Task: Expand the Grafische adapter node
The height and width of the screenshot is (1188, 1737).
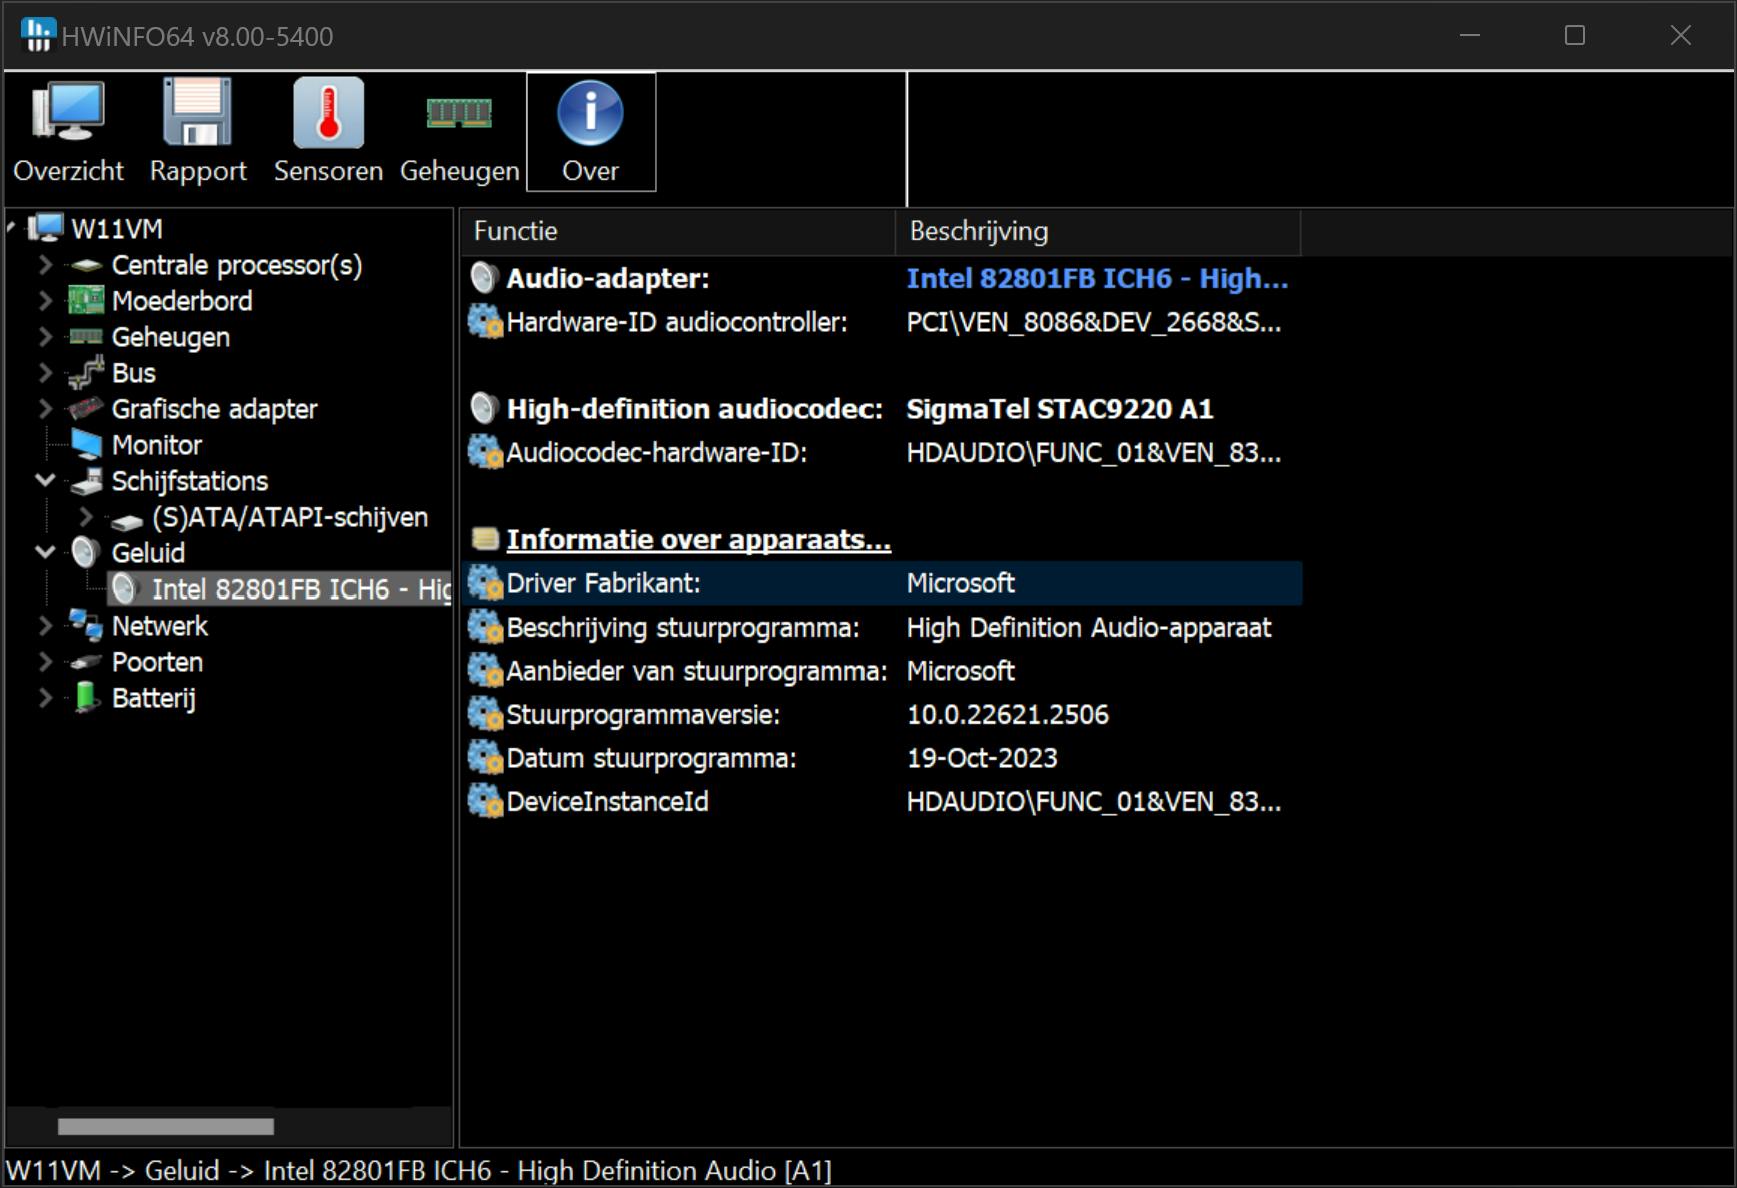Action: click(45, 409)
